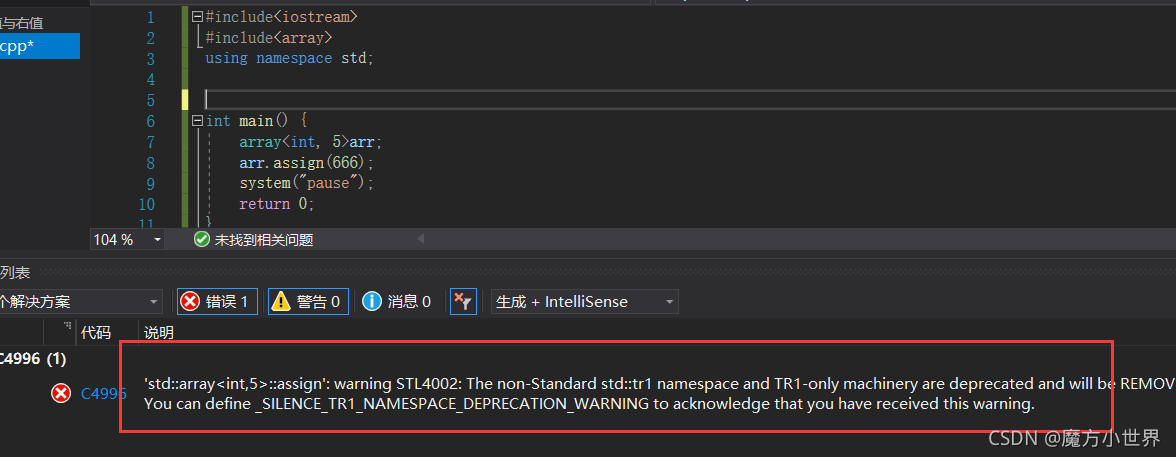The width and height of the screenshot is (1176, 457).
Task: Collapse the int main() function block
Action: pyautogui.click(x=197, y=121)
